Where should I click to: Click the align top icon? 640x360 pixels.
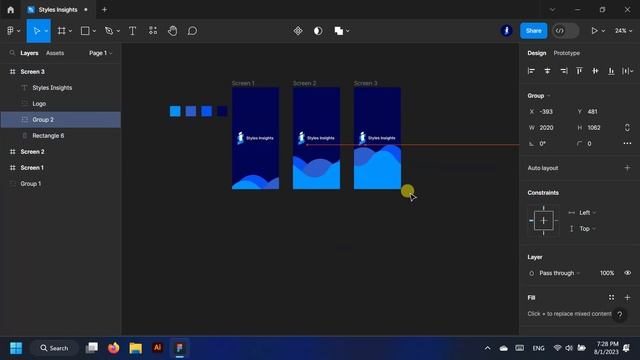click(x=579, y=71)
